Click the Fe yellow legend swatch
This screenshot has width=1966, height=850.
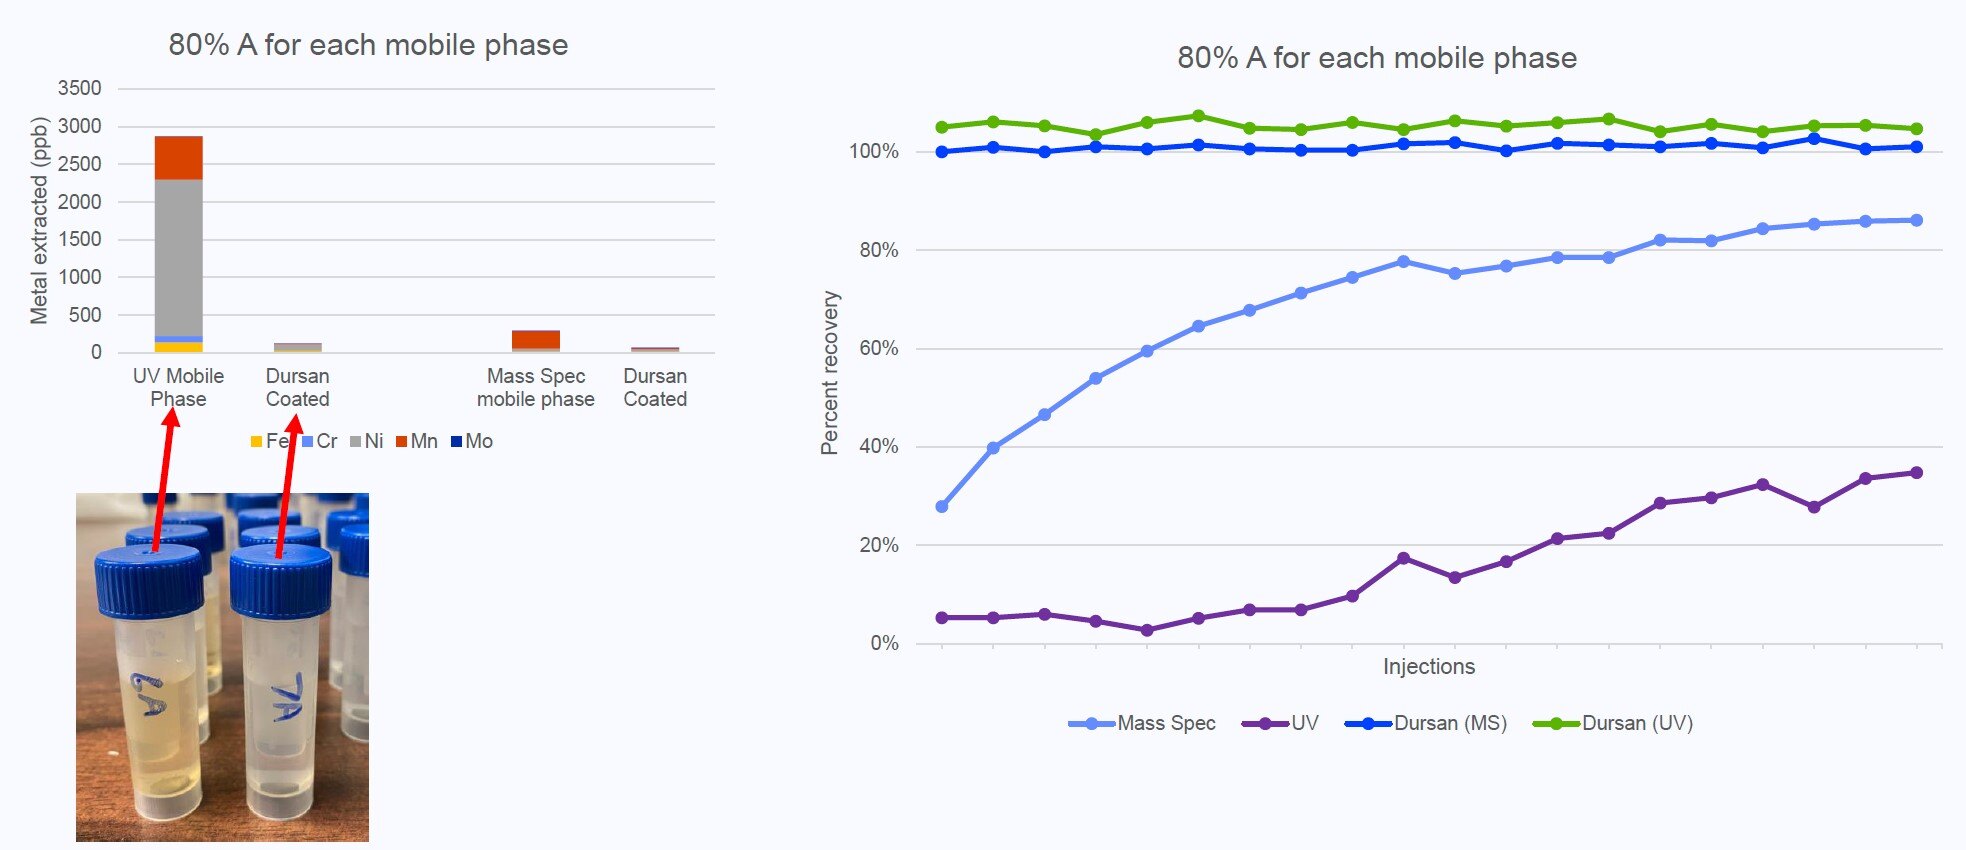coord(256,441)
